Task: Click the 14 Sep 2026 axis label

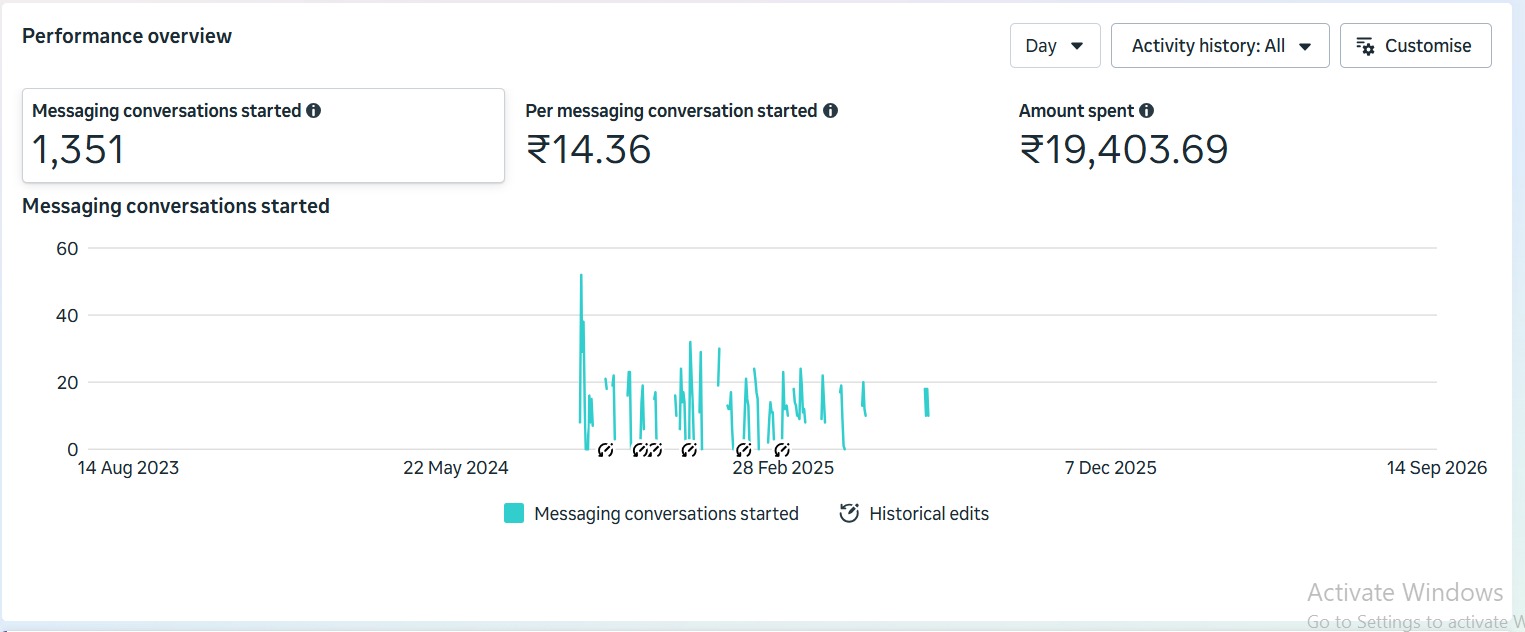Action: tap(1436, 468)
